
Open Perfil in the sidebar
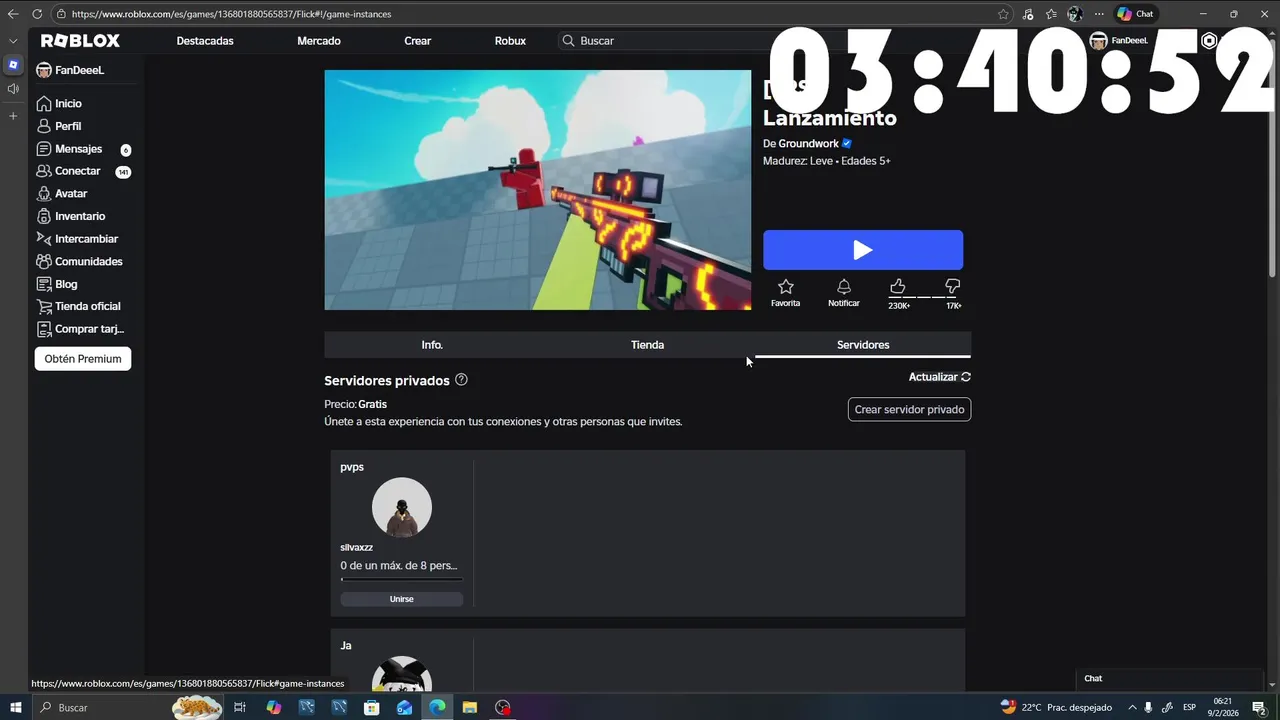pos(59,126)
